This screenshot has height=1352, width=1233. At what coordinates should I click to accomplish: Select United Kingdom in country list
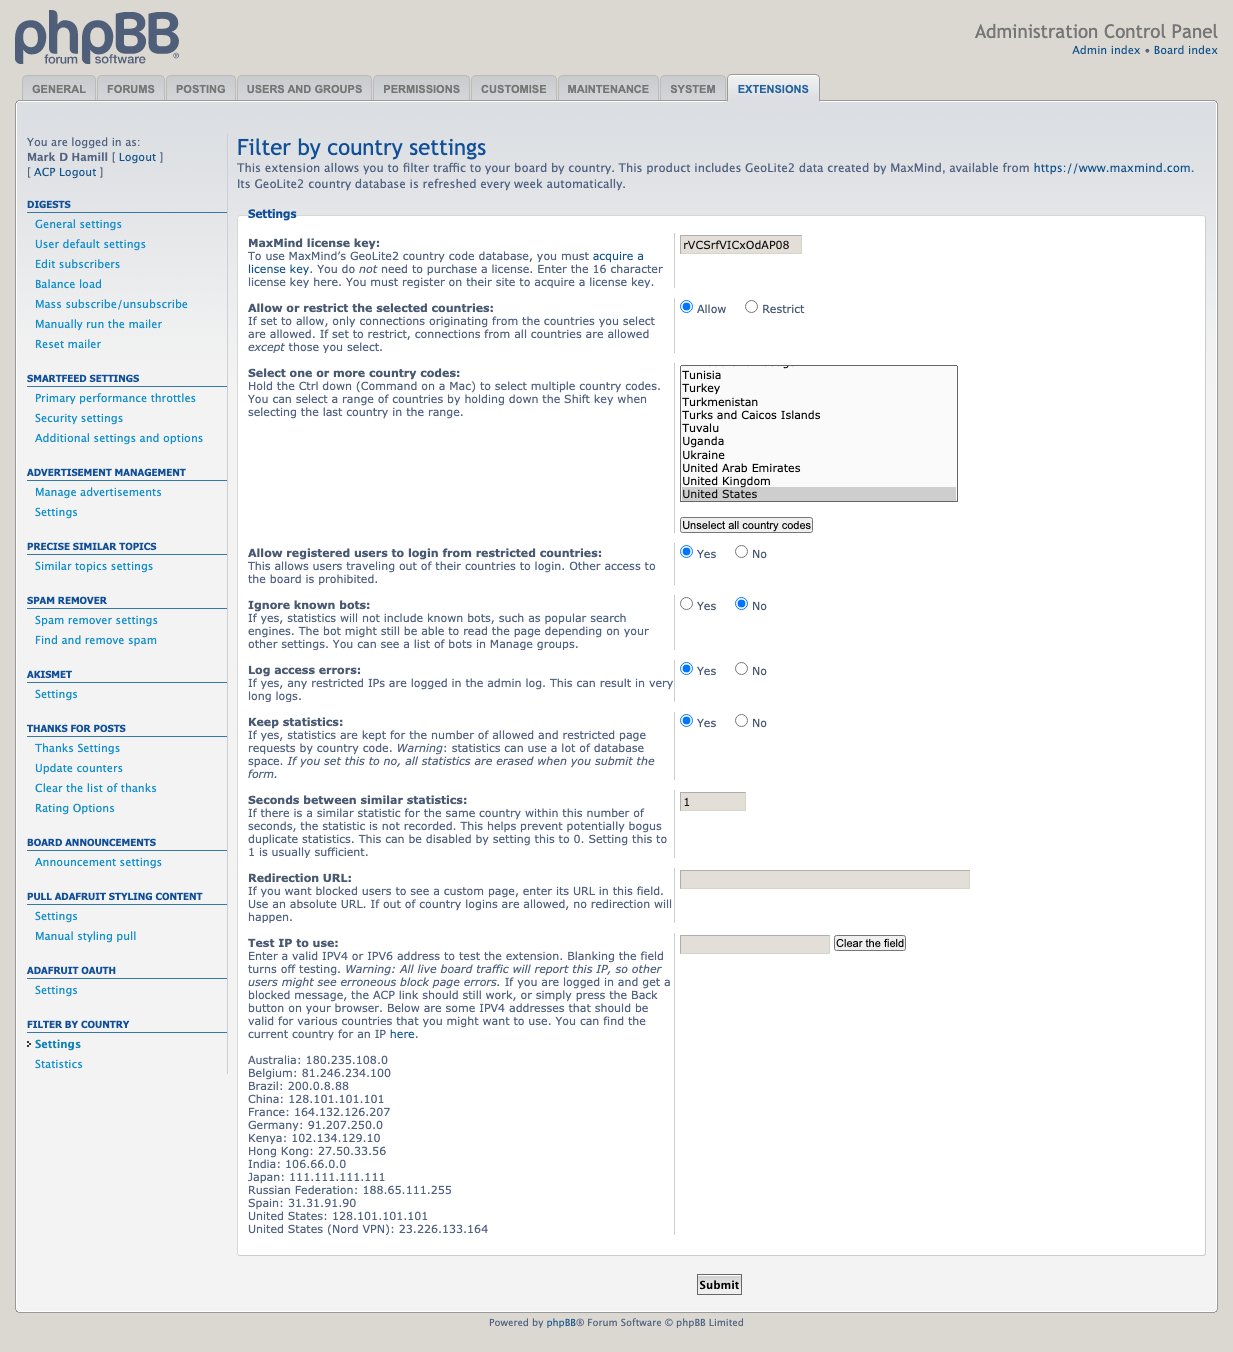pyautogui.click(x=818, y=481)
